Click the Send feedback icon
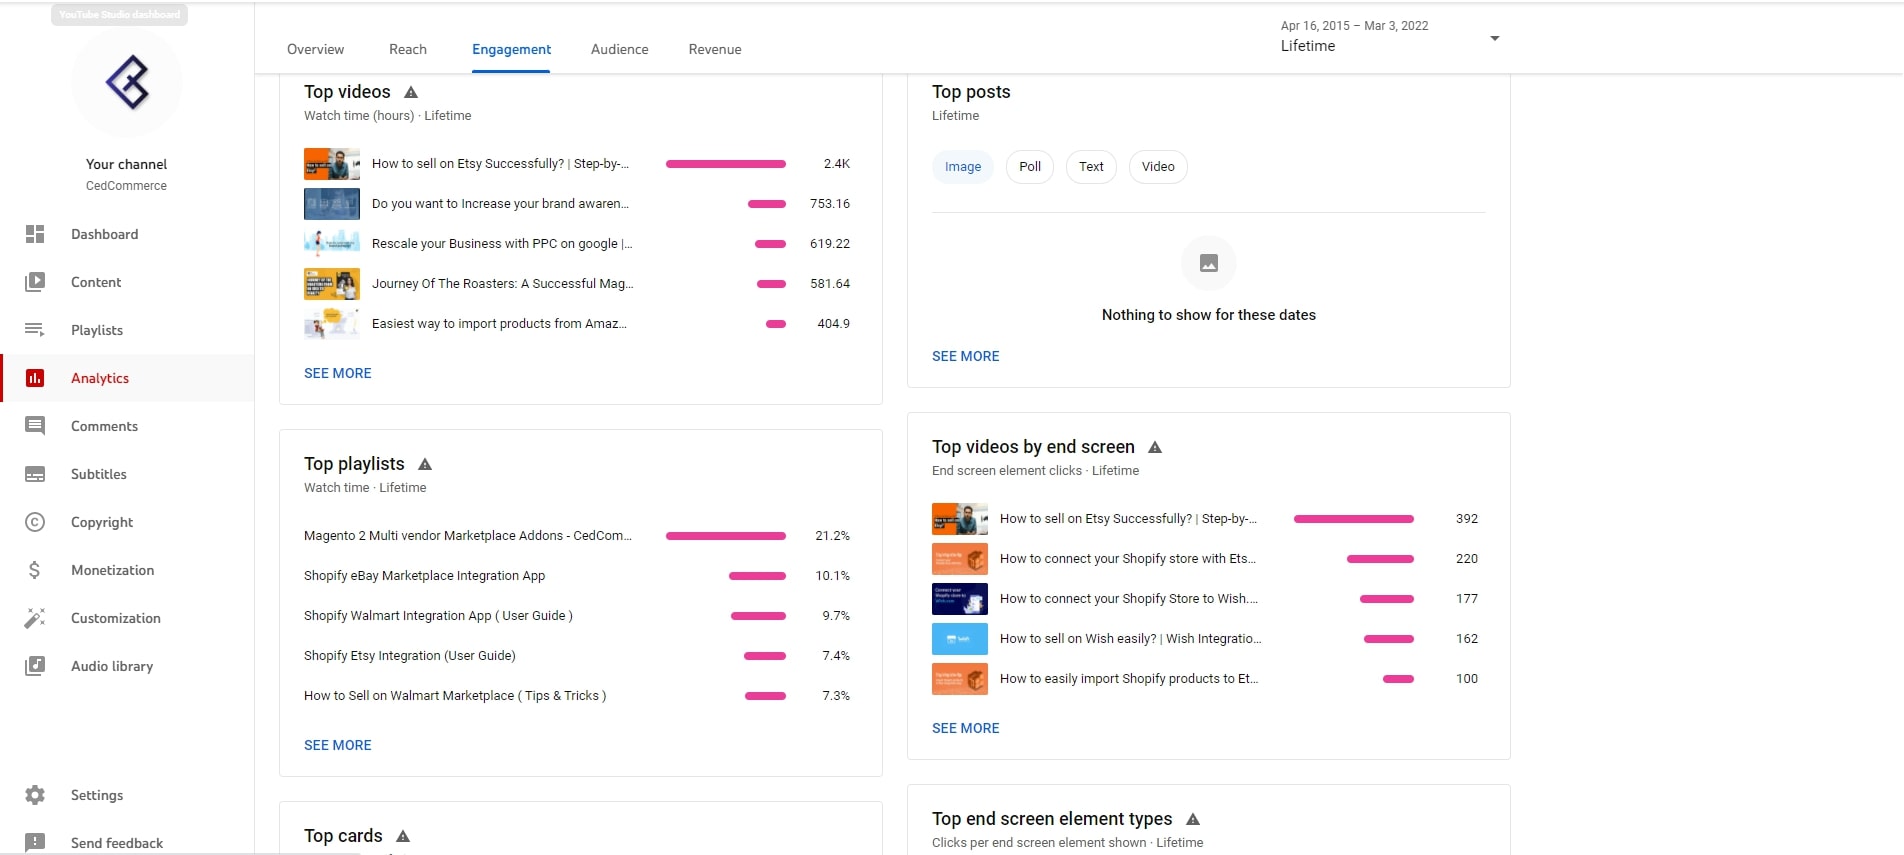 [x=35, y=843]
